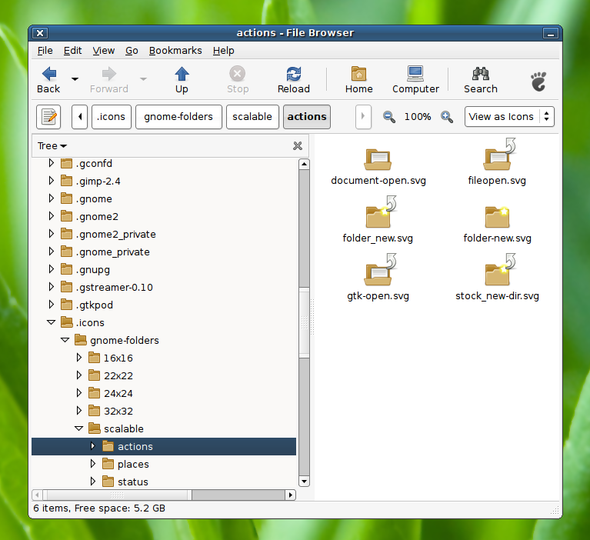The width and height of the screenshot is (590, 540).
Task: Open the Bookmarks menu
Action: click(x=175, y=50)
